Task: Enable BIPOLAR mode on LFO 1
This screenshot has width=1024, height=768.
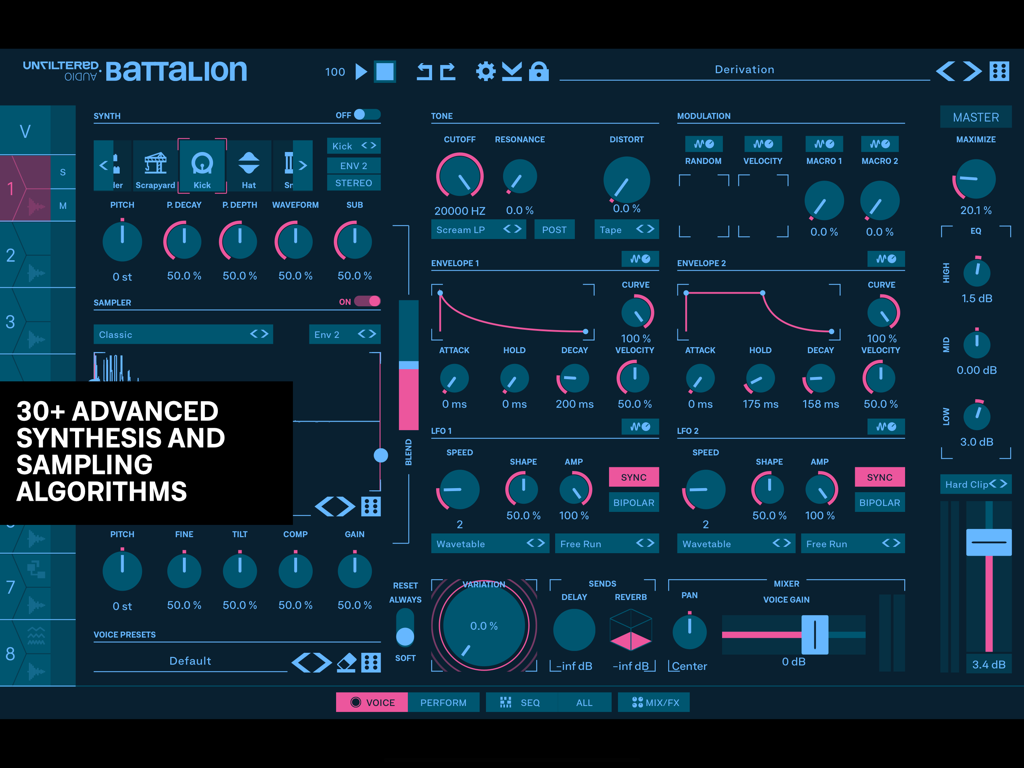Action: click(x=634, y=502)
